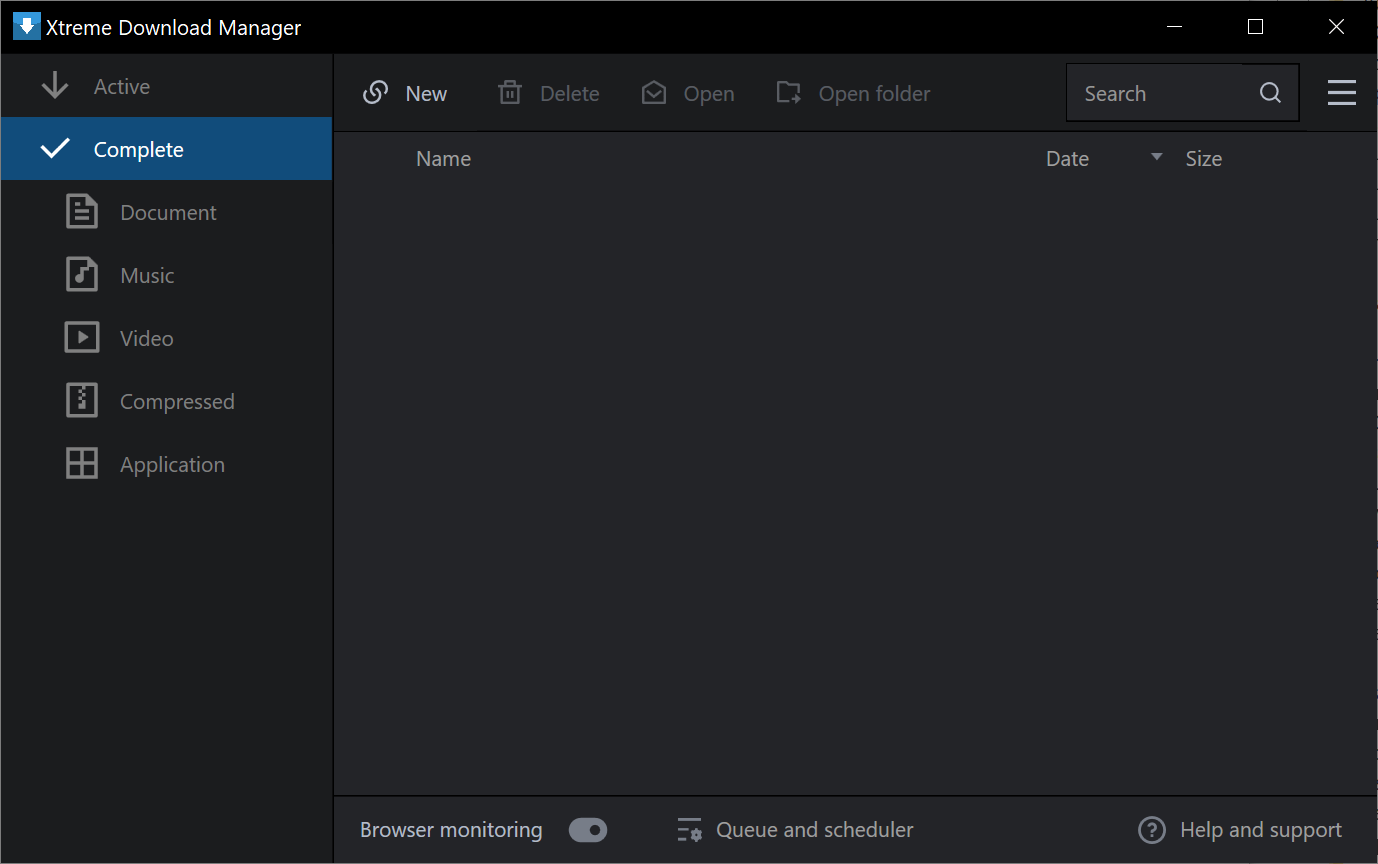Filter by the Music category icon
Screen dimensions: 1378x864
(82, 275)
